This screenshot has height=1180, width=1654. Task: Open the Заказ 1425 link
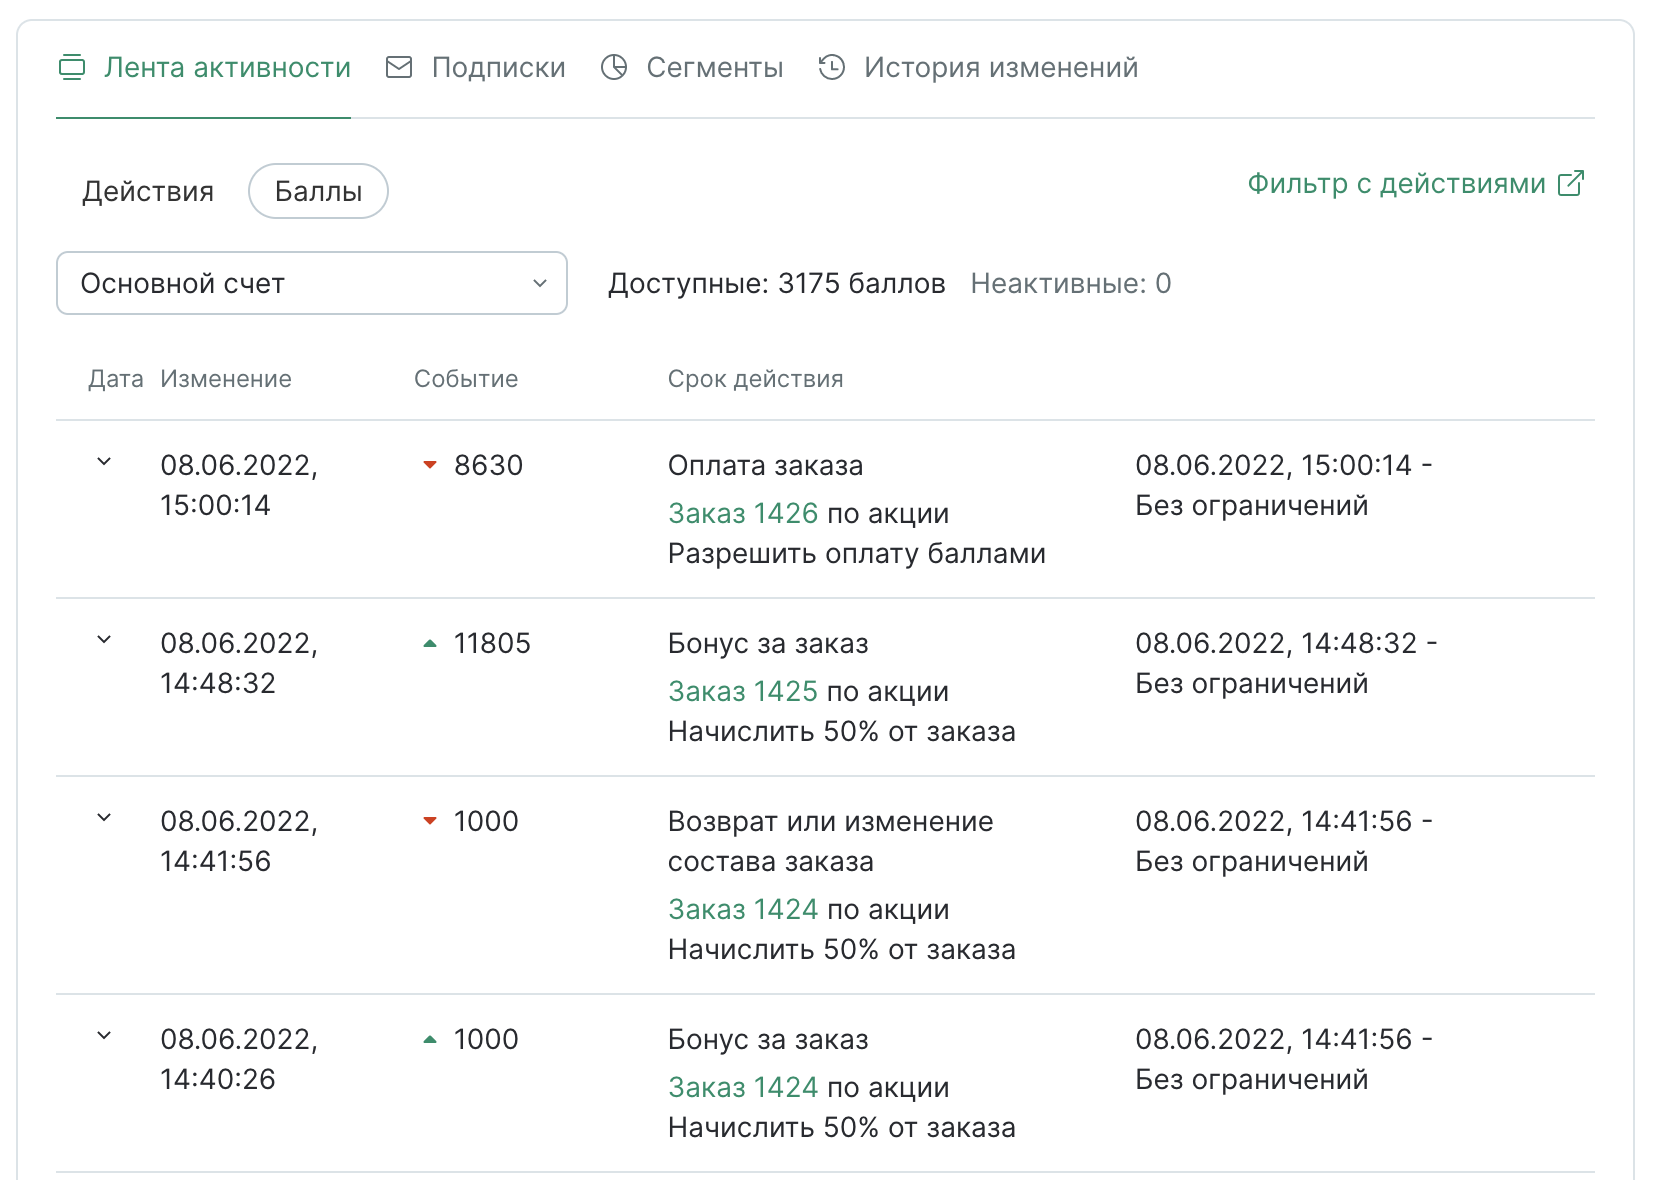[x=743, y=691]
